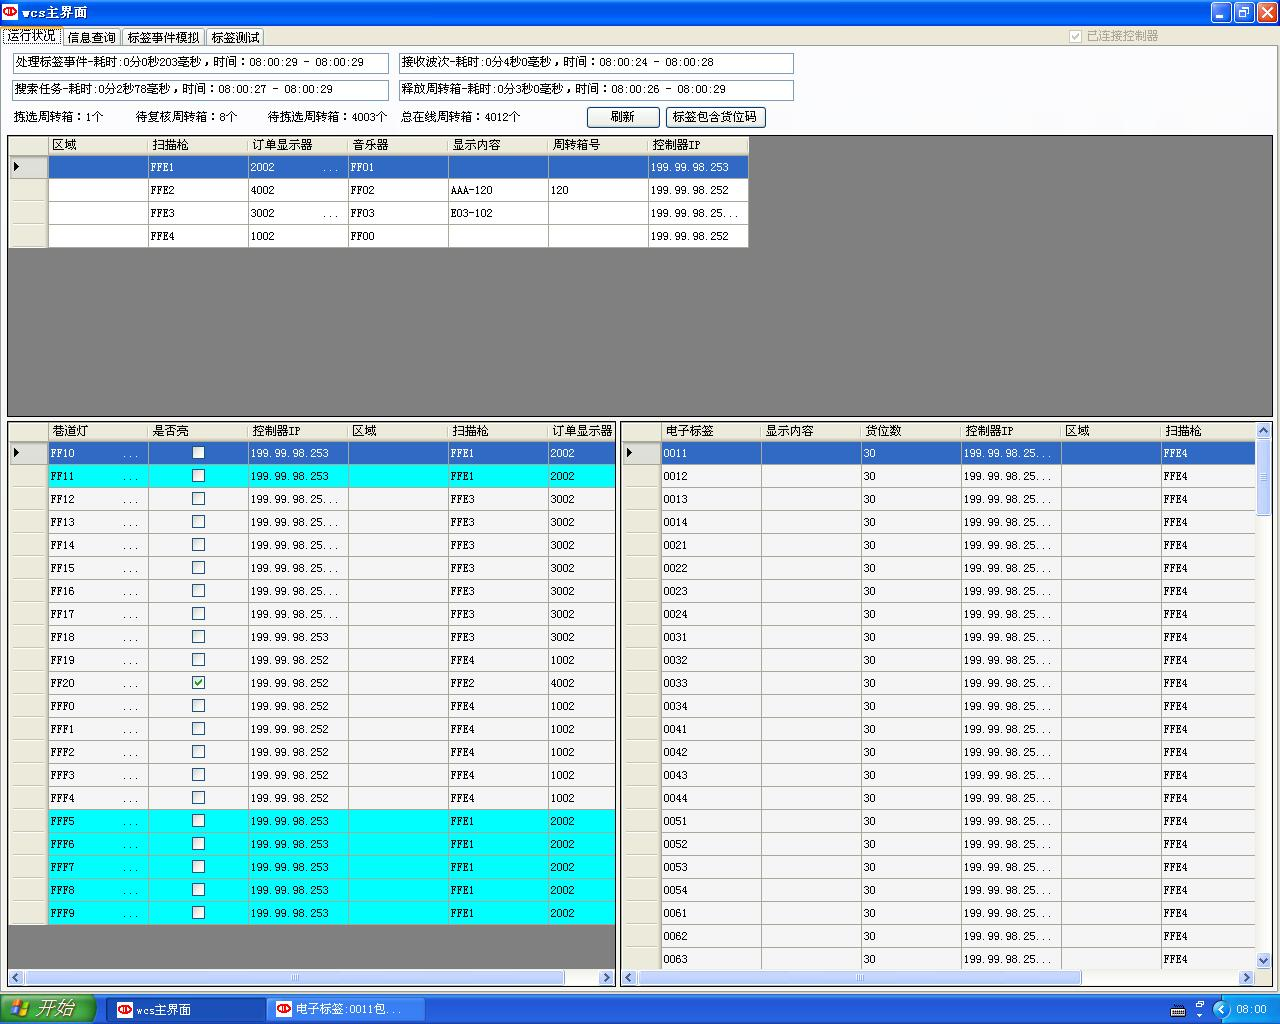Viewport: 1280px width, 1024px height.
Task: Click right arrow of lane light table scrollbar
Action: coord(607,978)
